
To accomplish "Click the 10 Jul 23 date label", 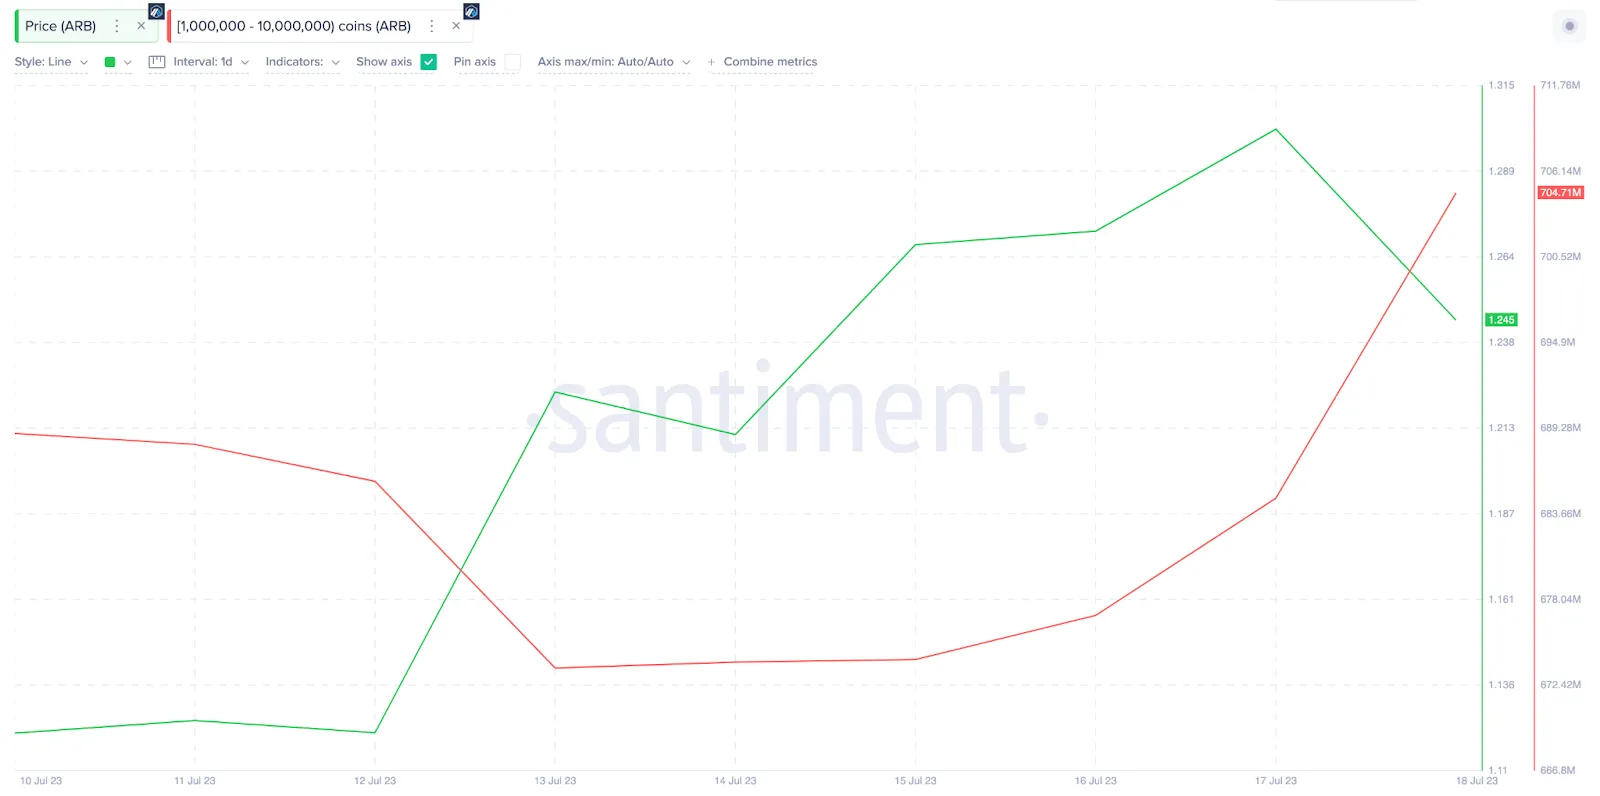I will (41, 781).
